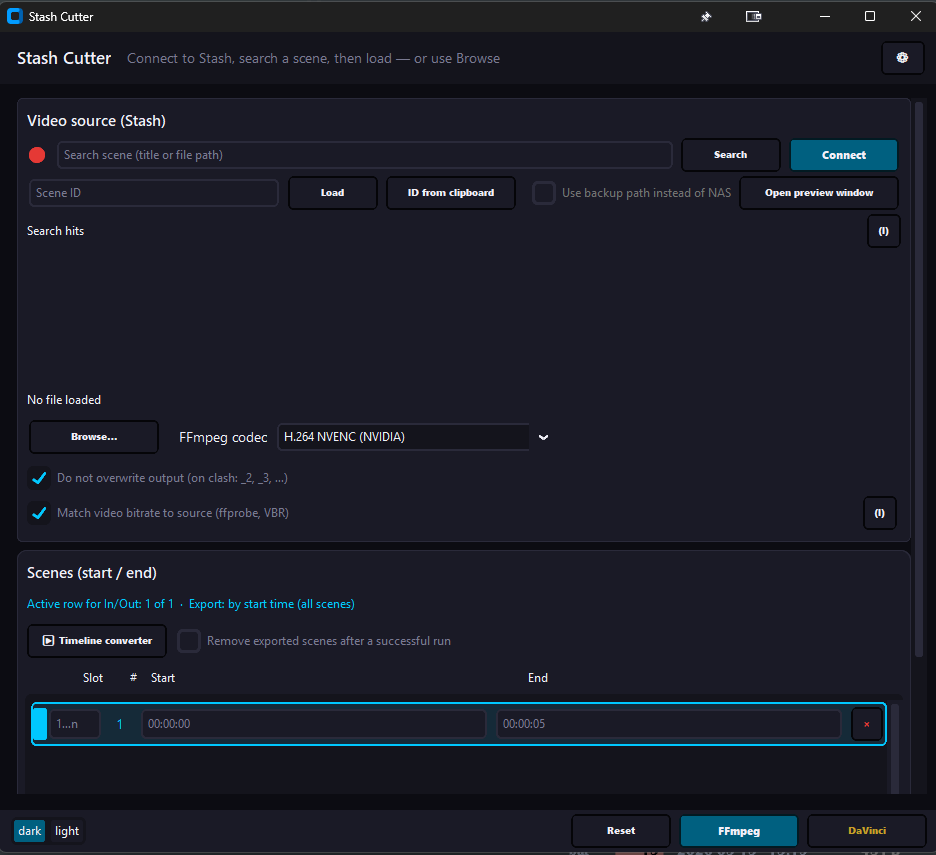Screen dimensions: 936x855
Task: Reset the form
Action: click(621, 831)
